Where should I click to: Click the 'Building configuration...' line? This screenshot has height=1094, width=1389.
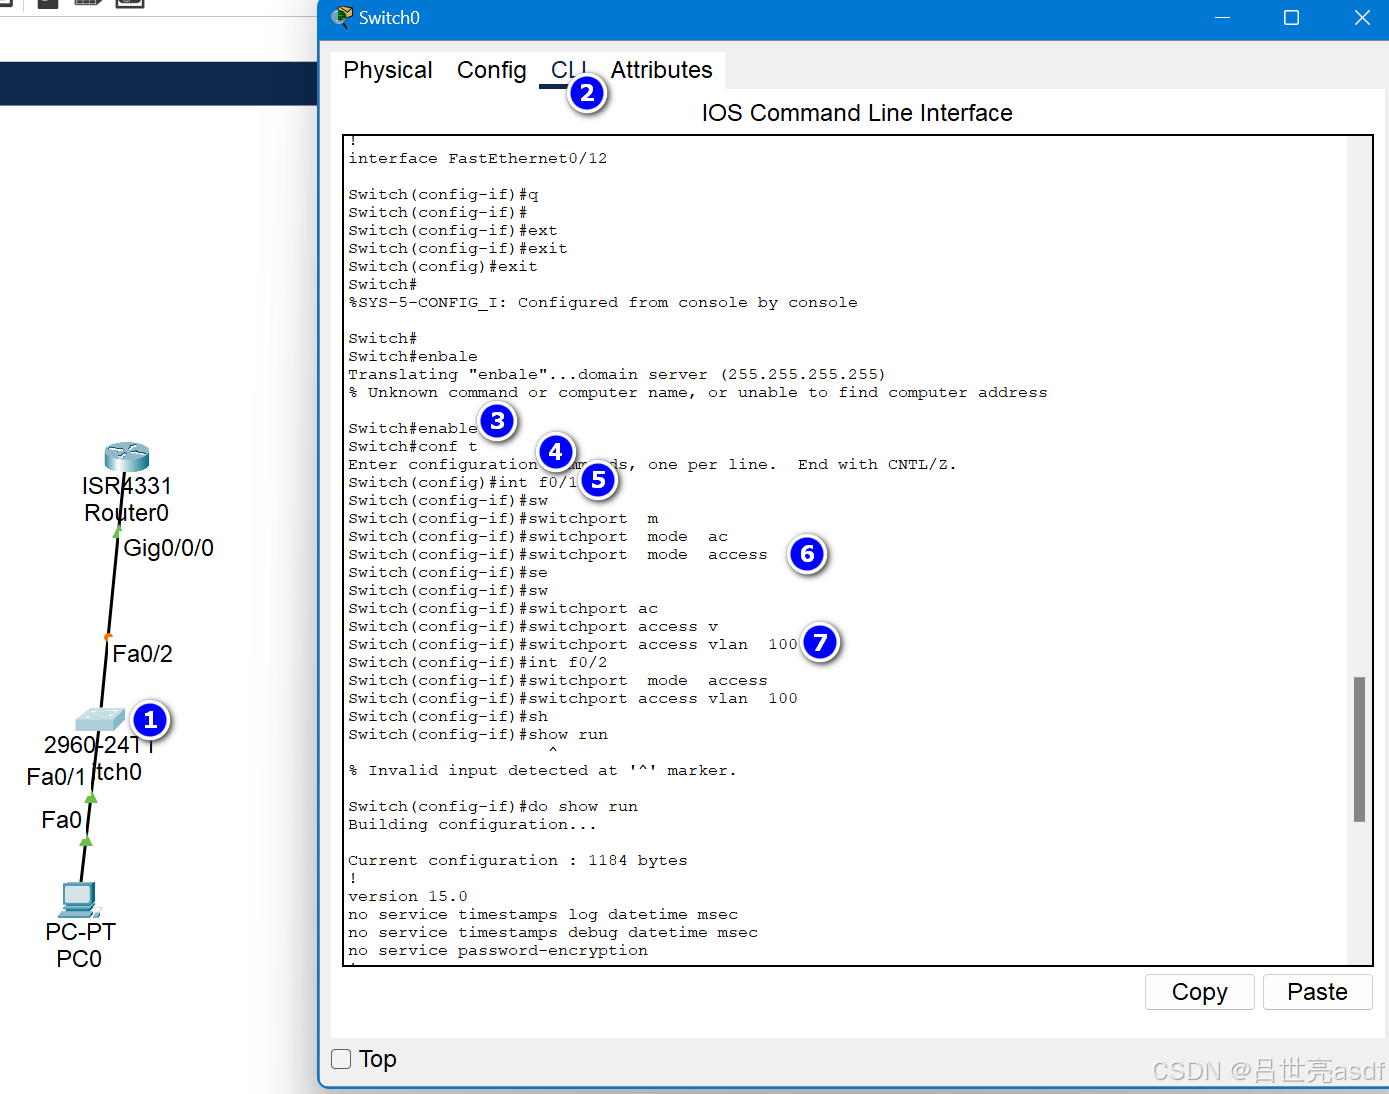pyautogui.click(x=472, y=824)
